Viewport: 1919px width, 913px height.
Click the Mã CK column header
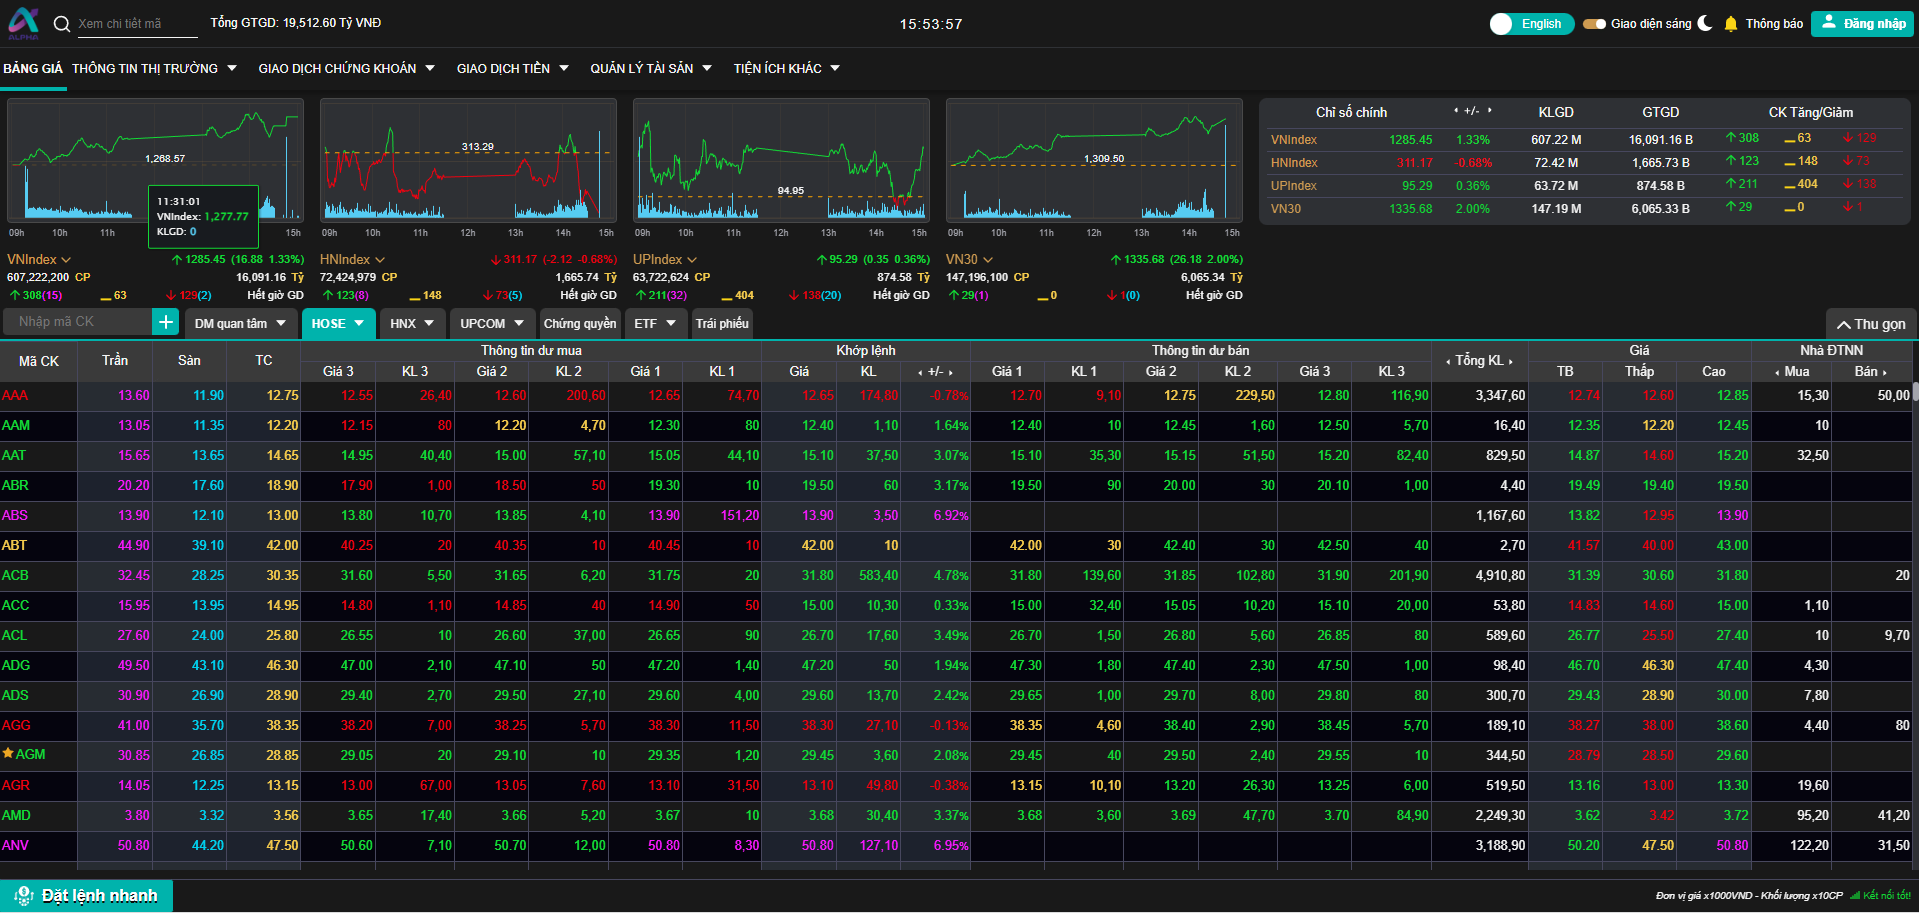pyautogui.click(x=39, y=361)
